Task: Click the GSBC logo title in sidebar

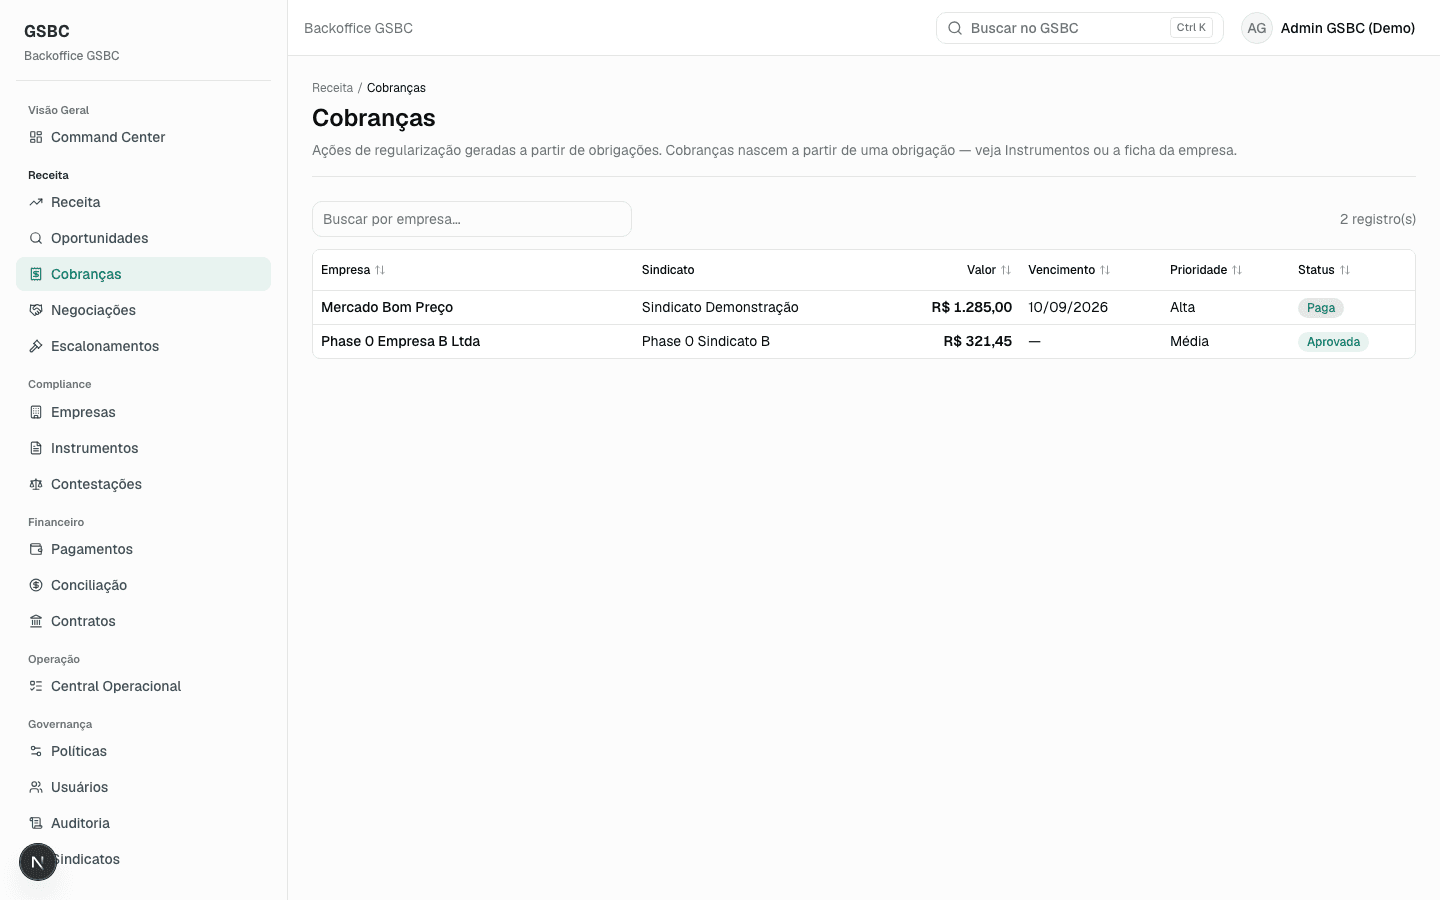Action: coord(47,31)
